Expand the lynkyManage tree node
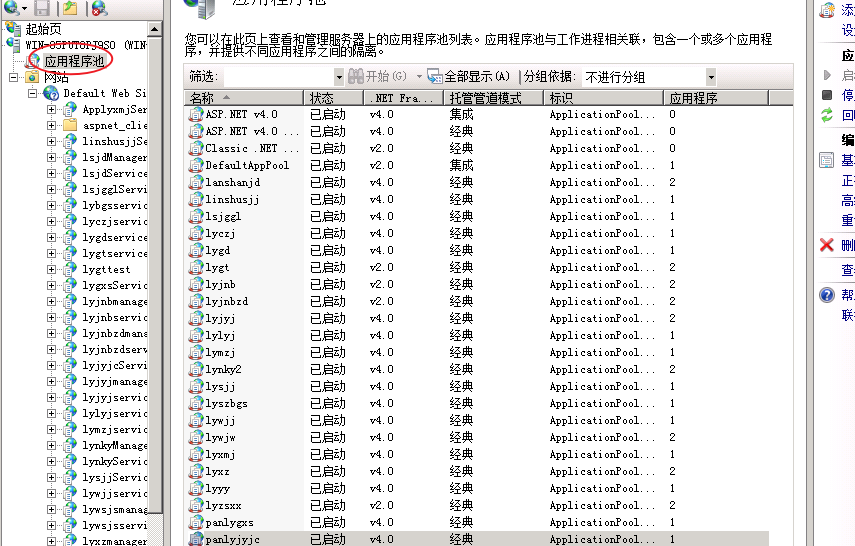The image size is (855, 546). pyautogui.click(x=51, y=445)
